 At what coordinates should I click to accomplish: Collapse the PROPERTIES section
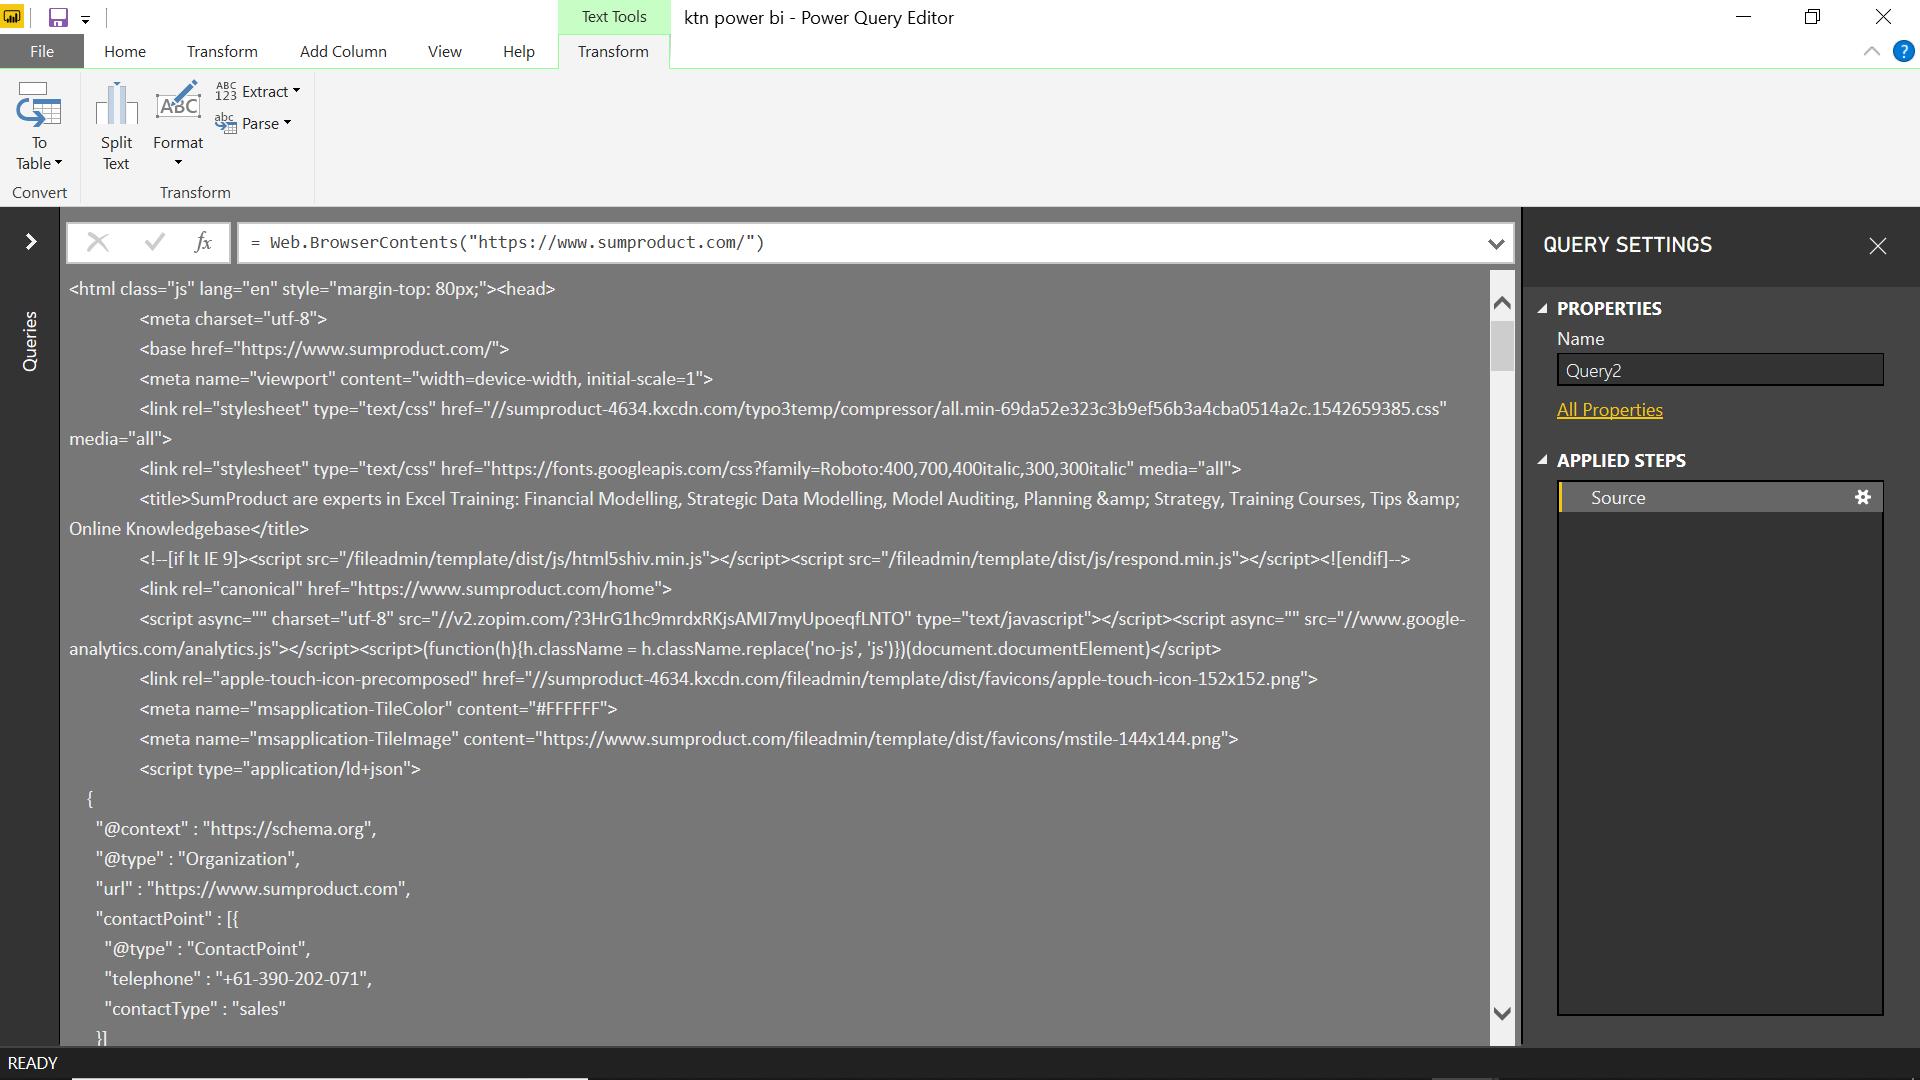1542,309
